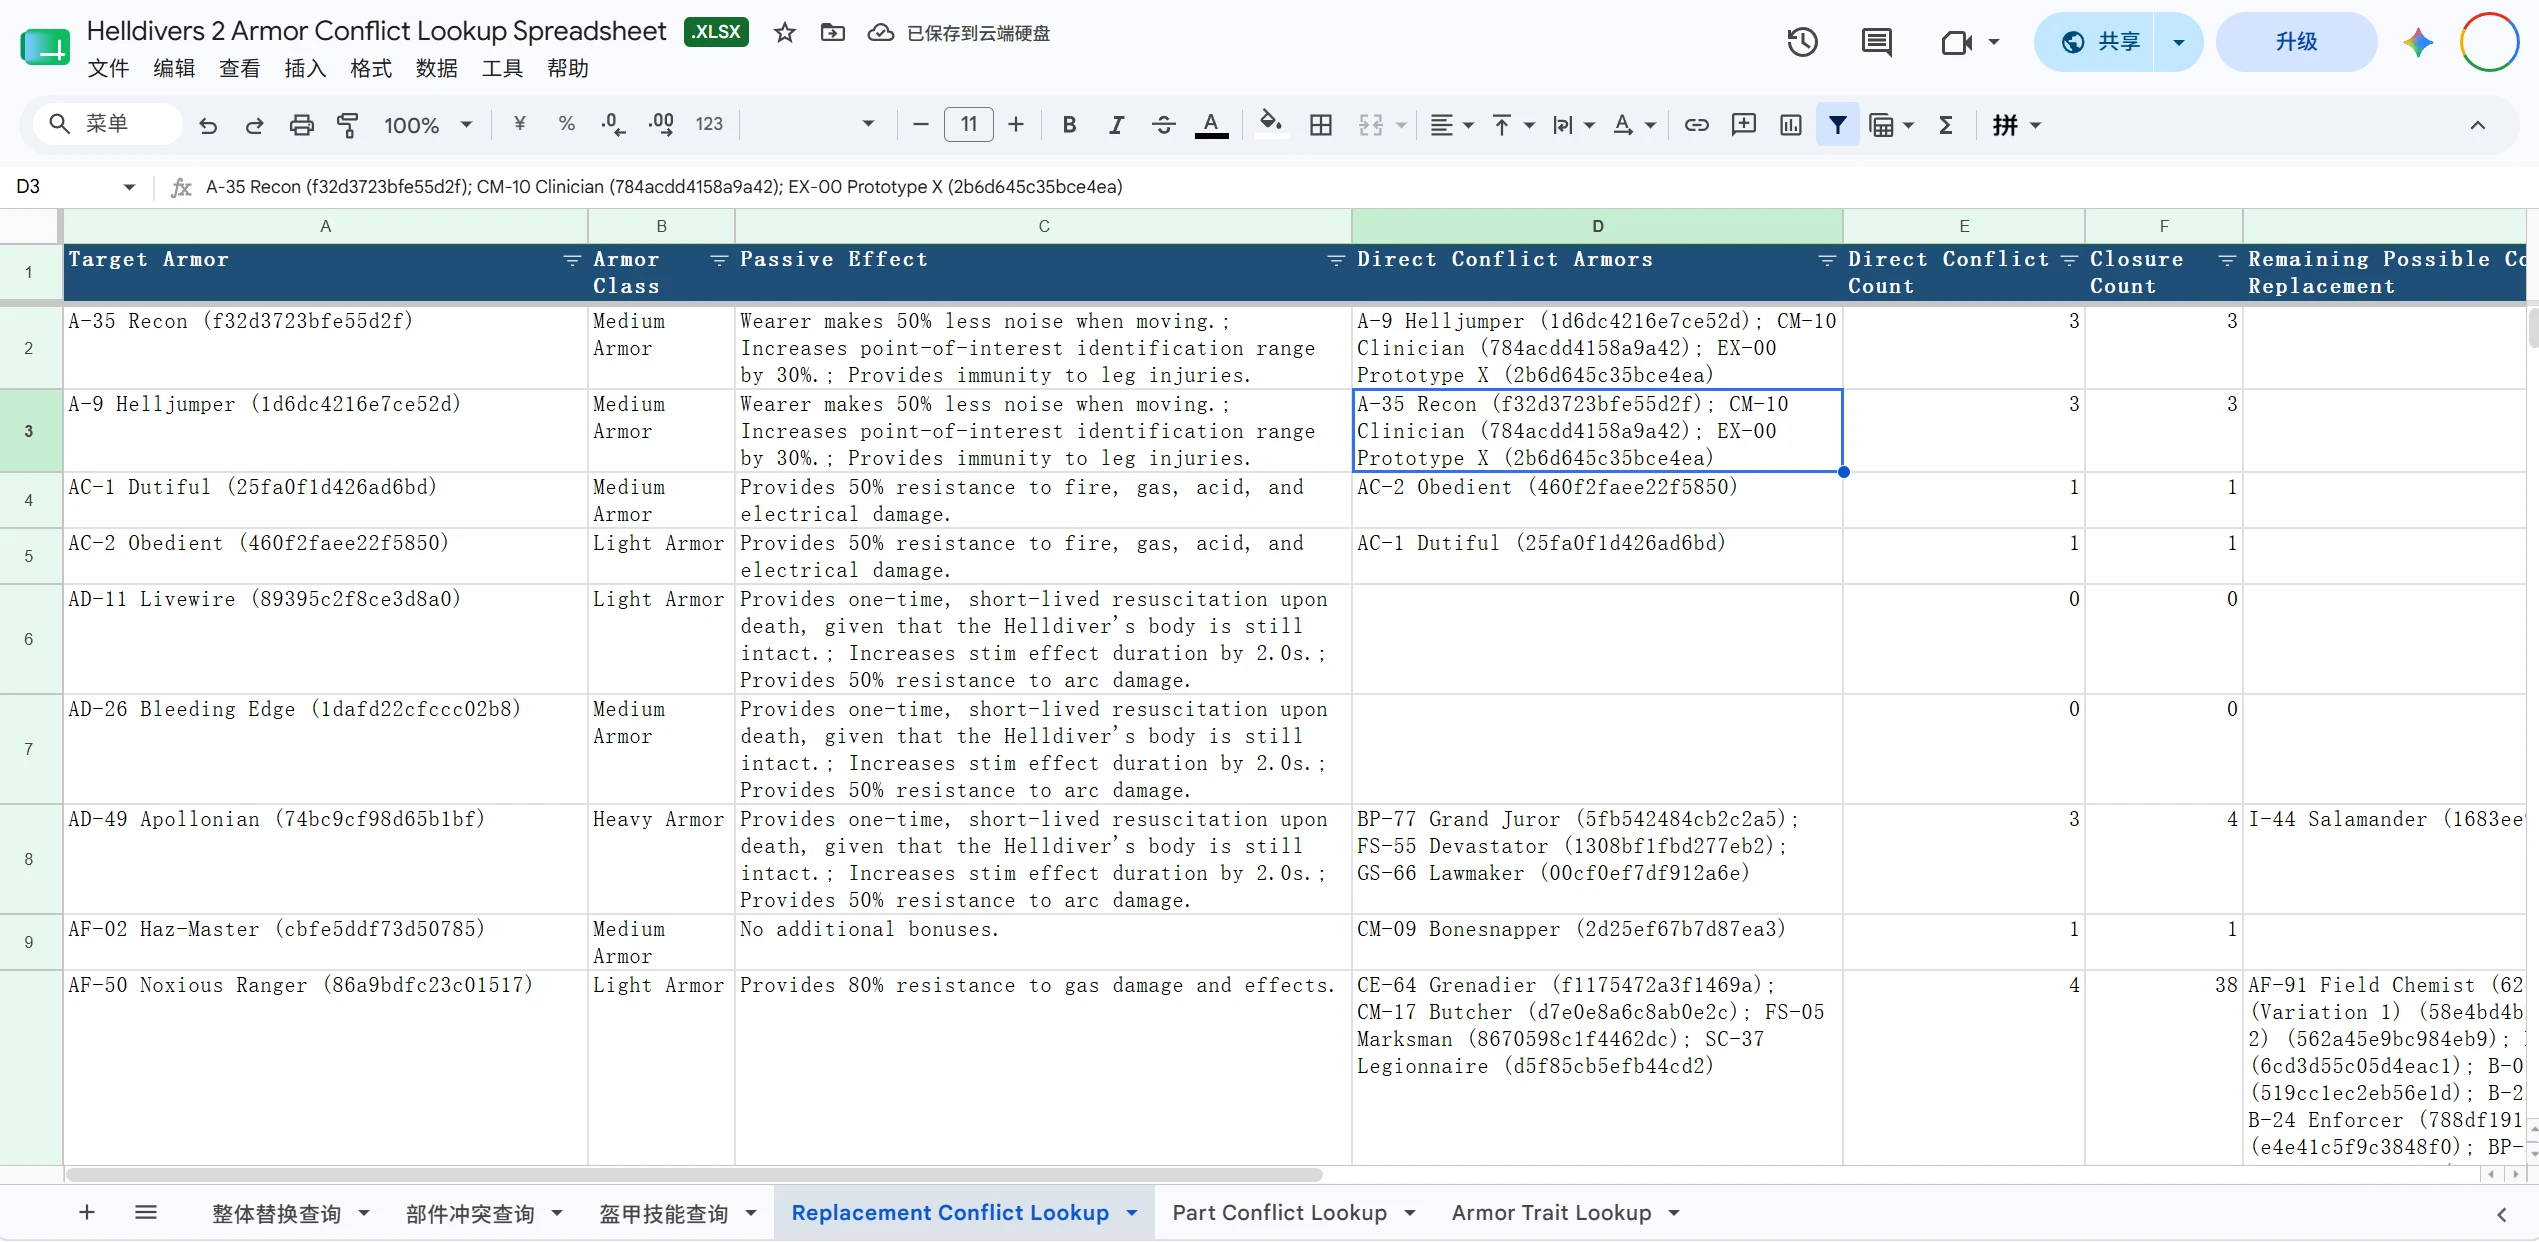Increase decimal places
The image size is (2539, 1242).
pos(661,124)
